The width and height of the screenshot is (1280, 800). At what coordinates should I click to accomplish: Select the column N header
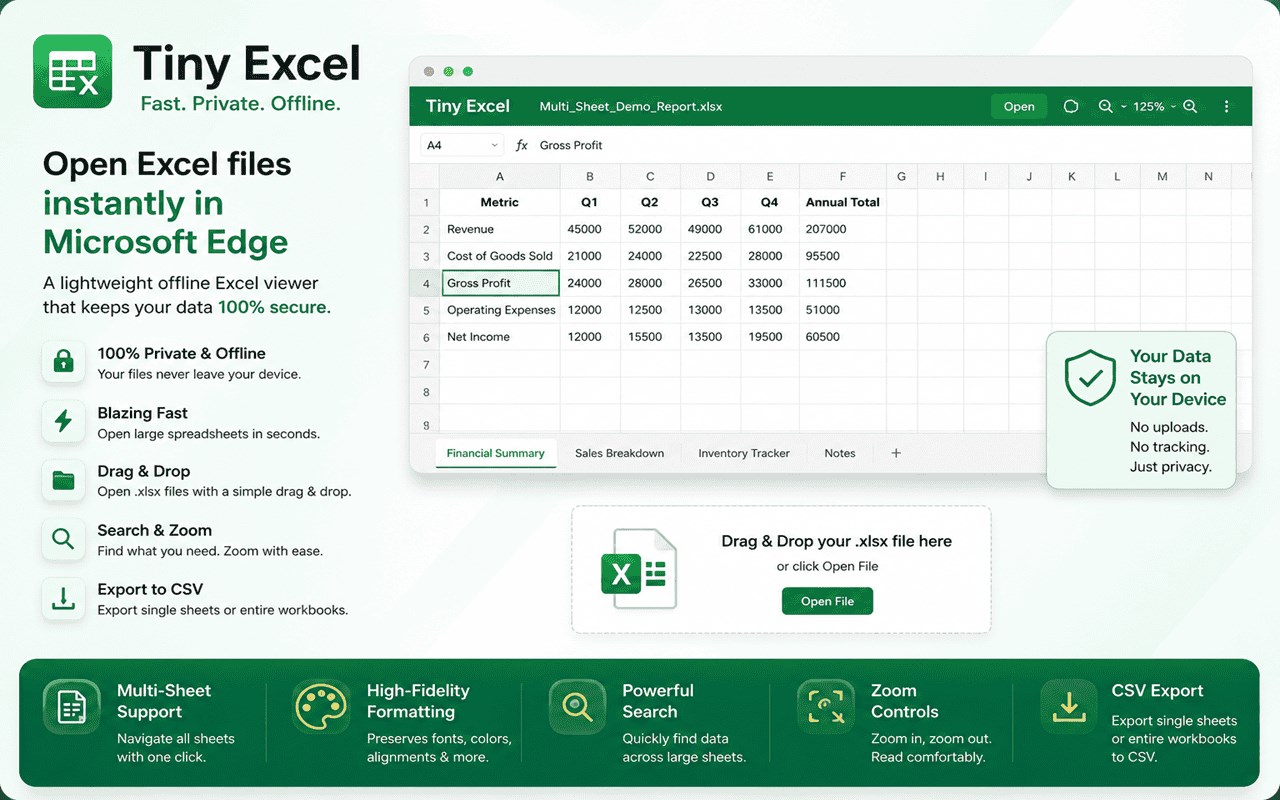click(1208, 176)
